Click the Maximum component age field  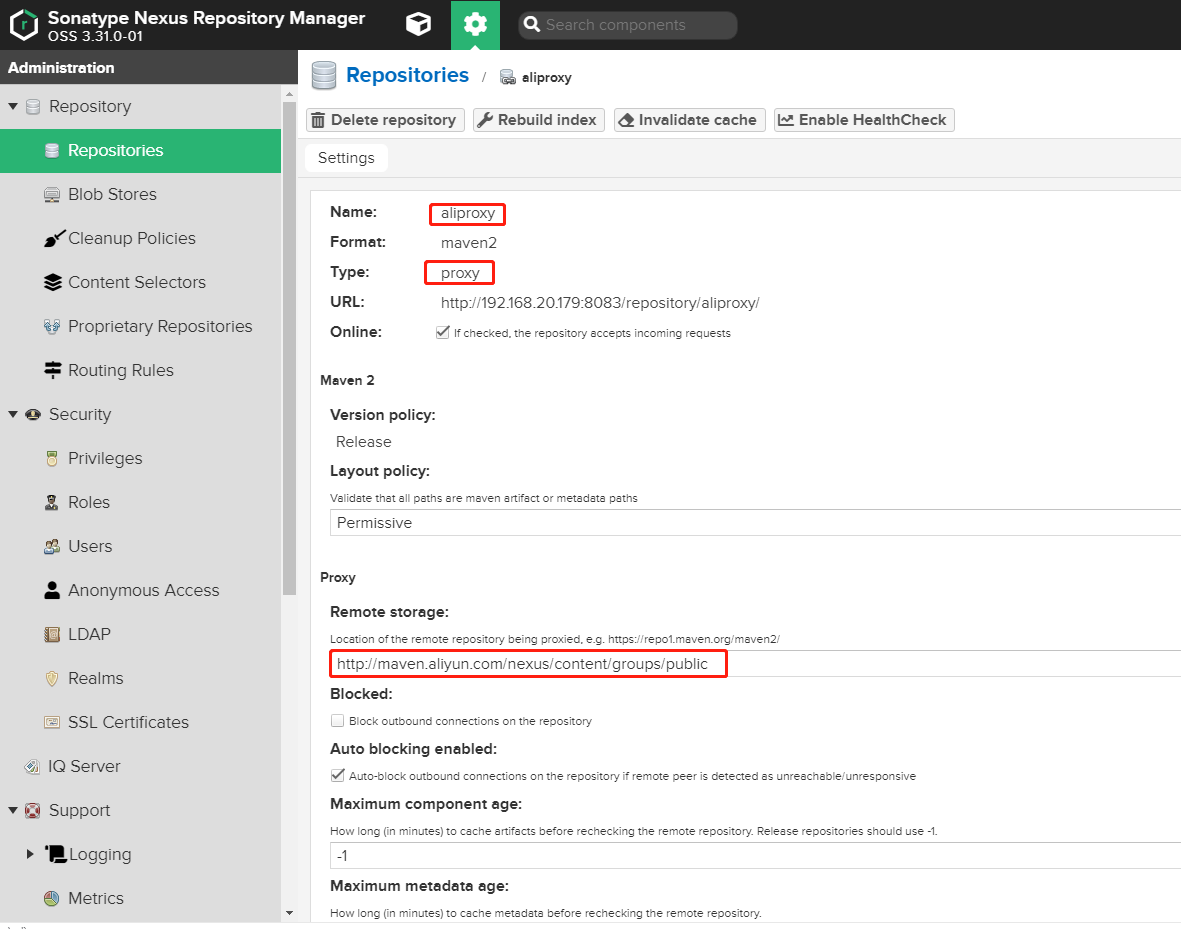point(755,855)
